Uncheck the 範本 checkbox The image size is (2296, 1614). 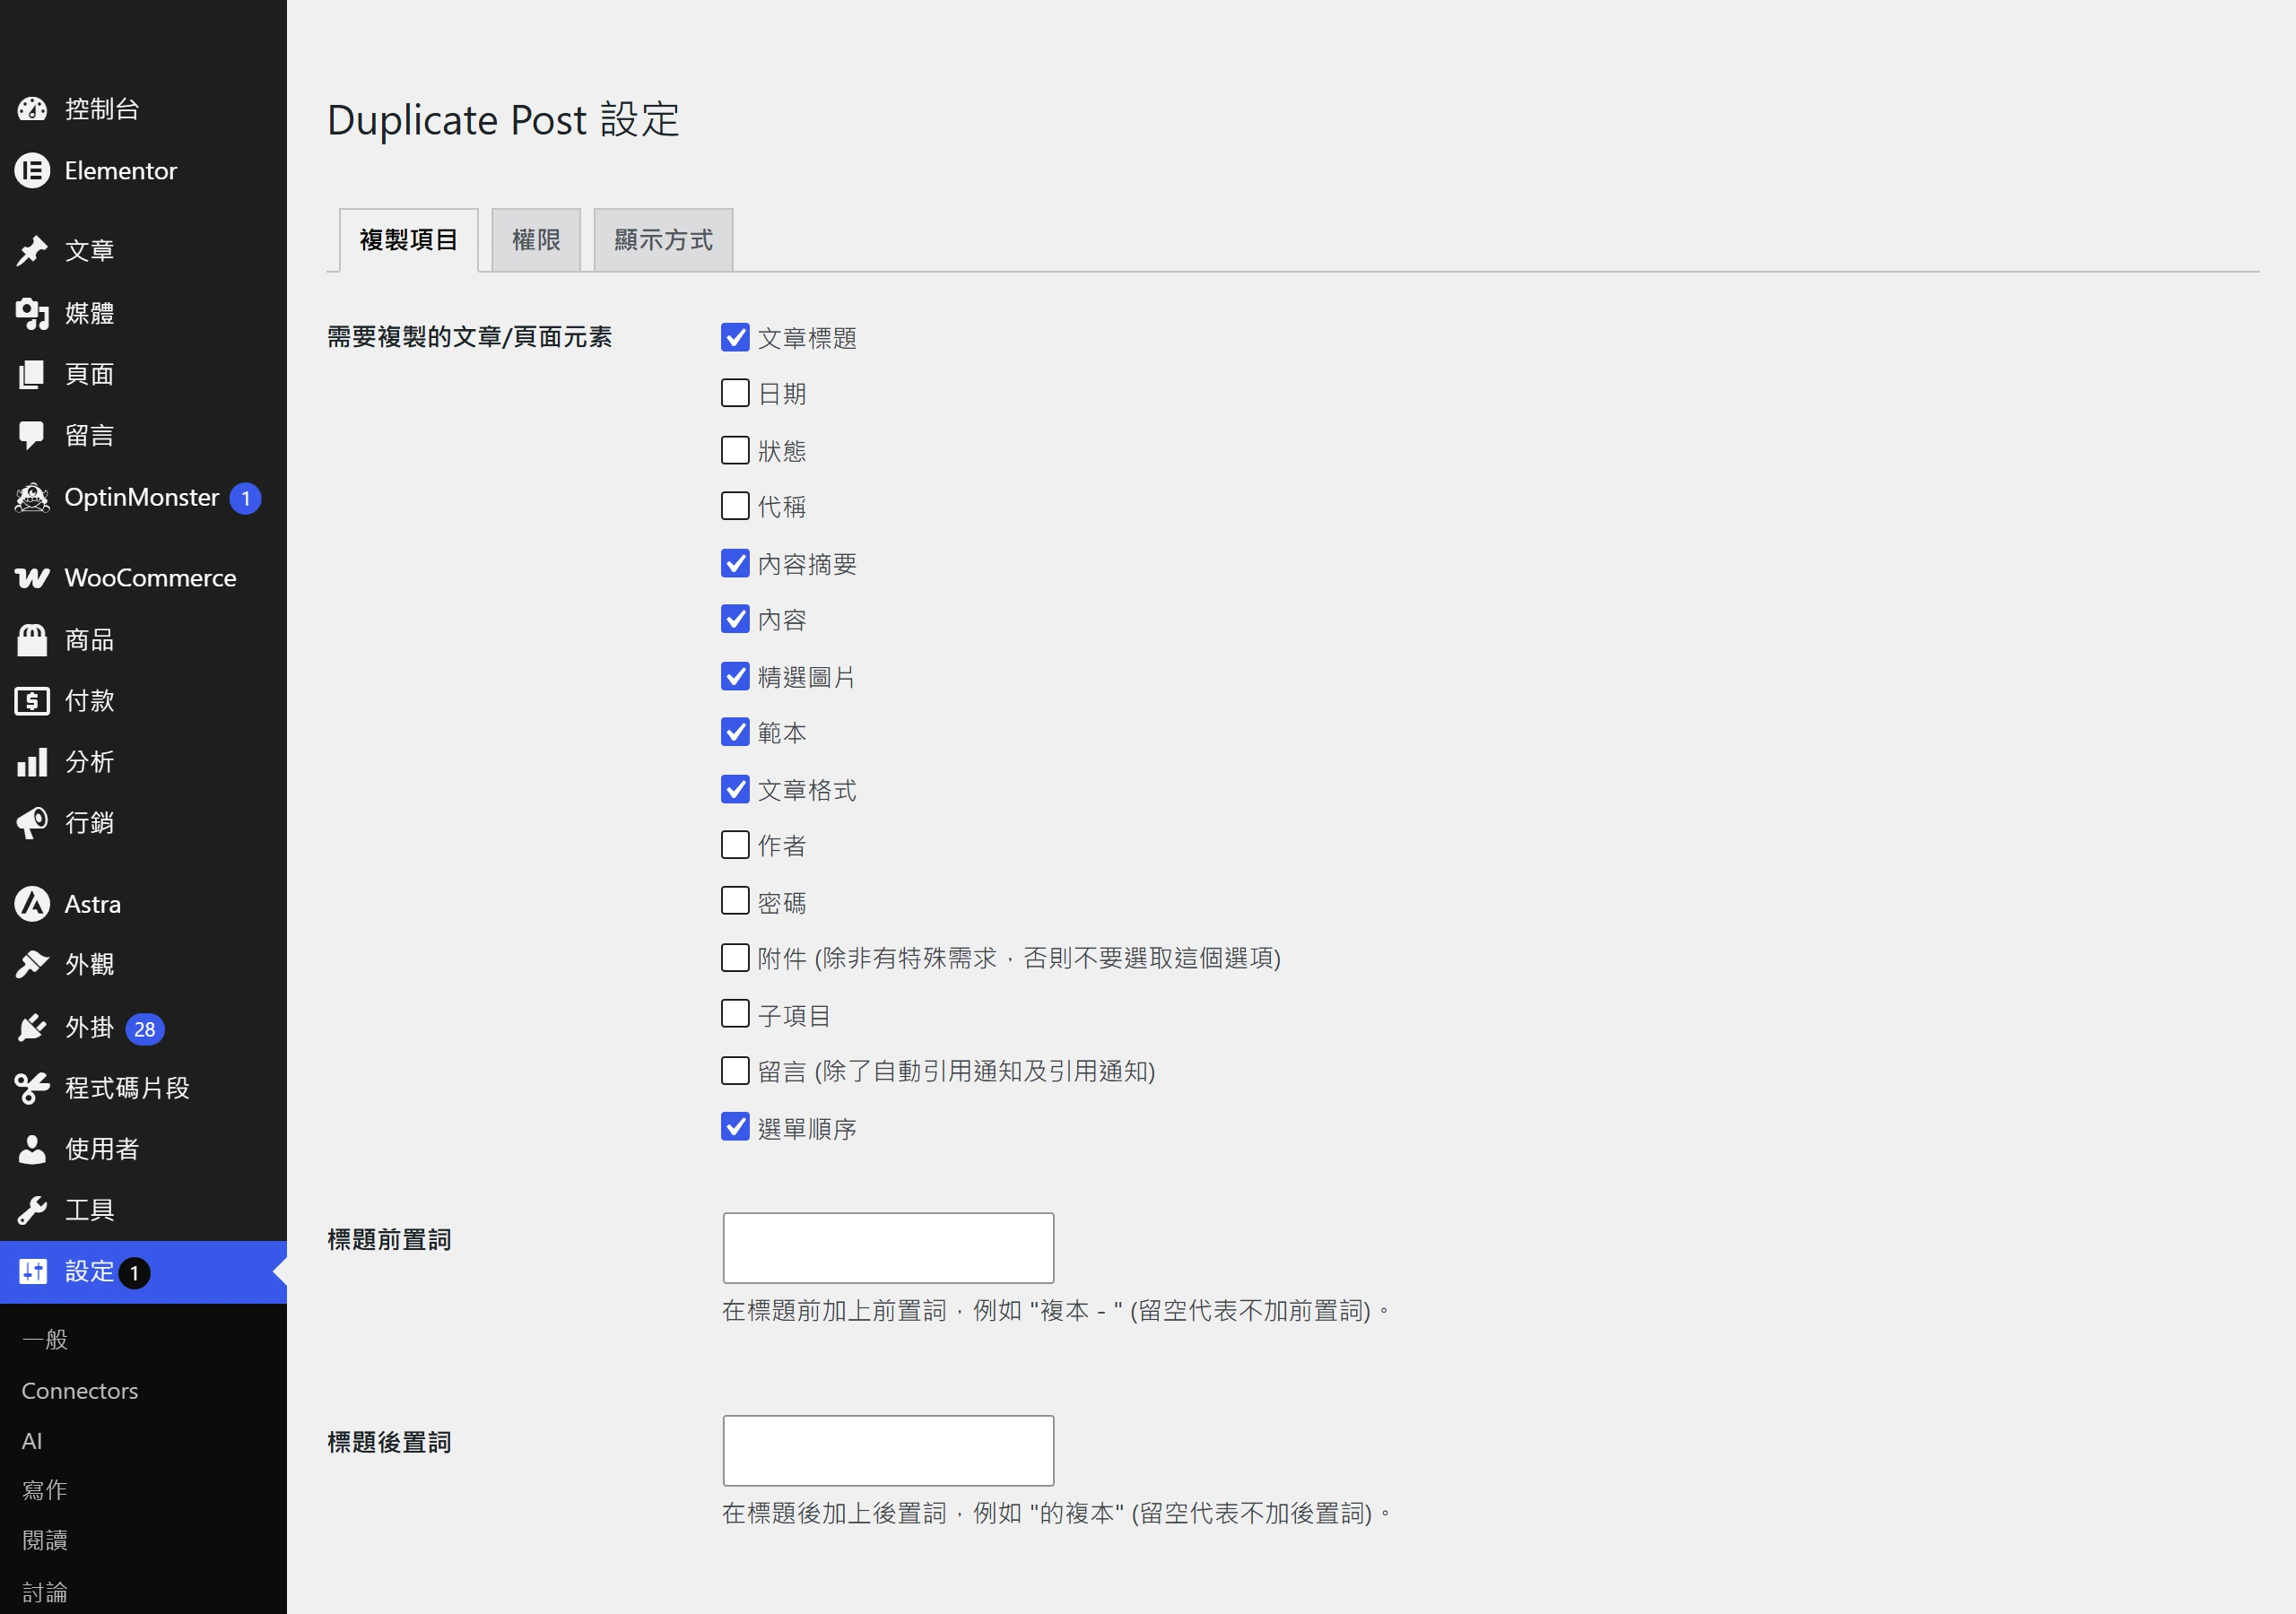coord(735,732)
